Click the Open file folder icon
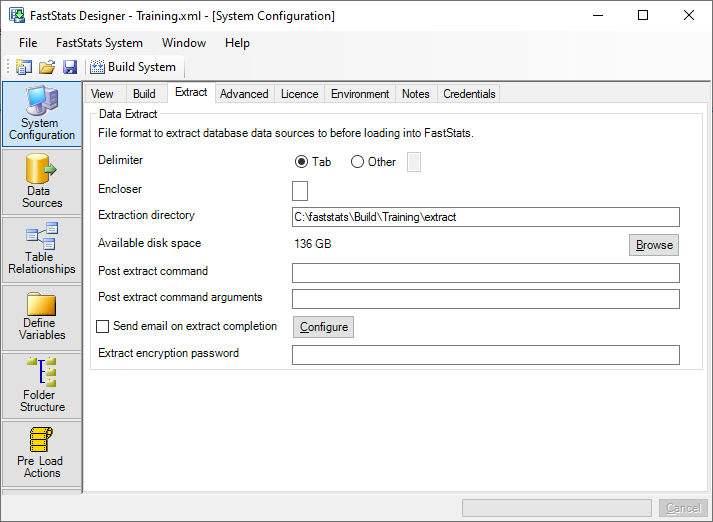This screenshot has height=522, width=713. pyautogui.click(x=47, y=67)
